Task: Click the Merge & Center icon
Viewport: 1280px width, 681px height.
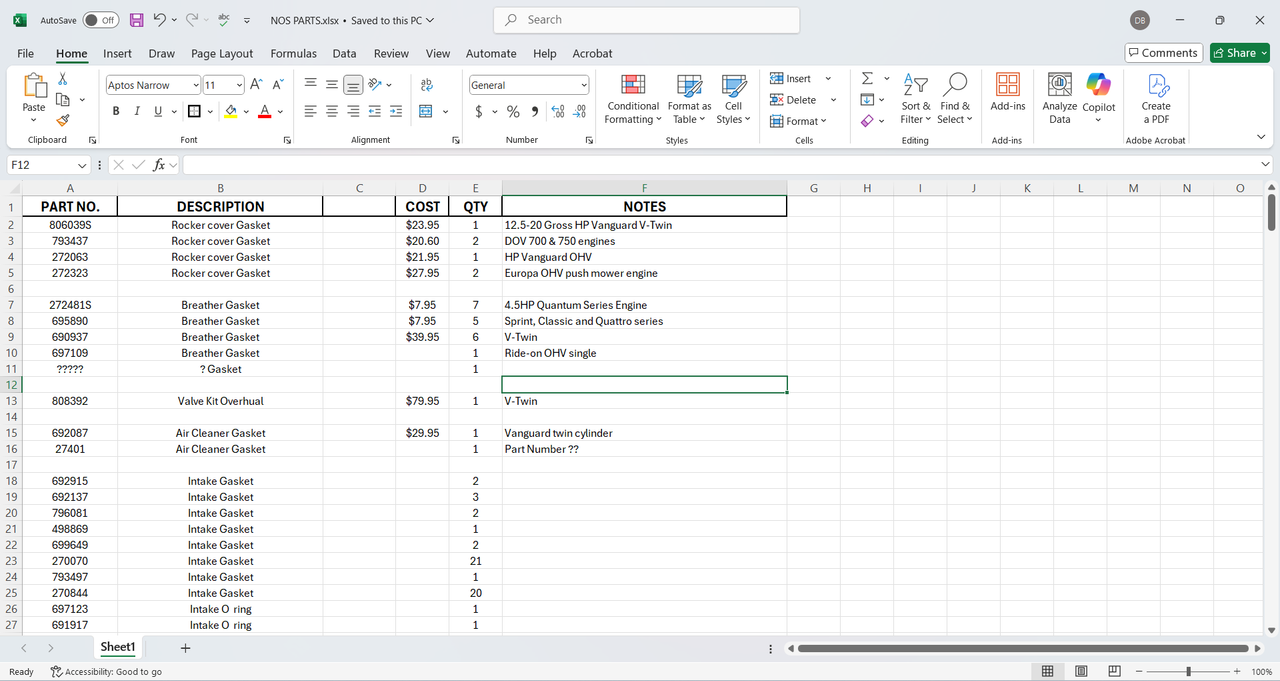Action: 426,111
